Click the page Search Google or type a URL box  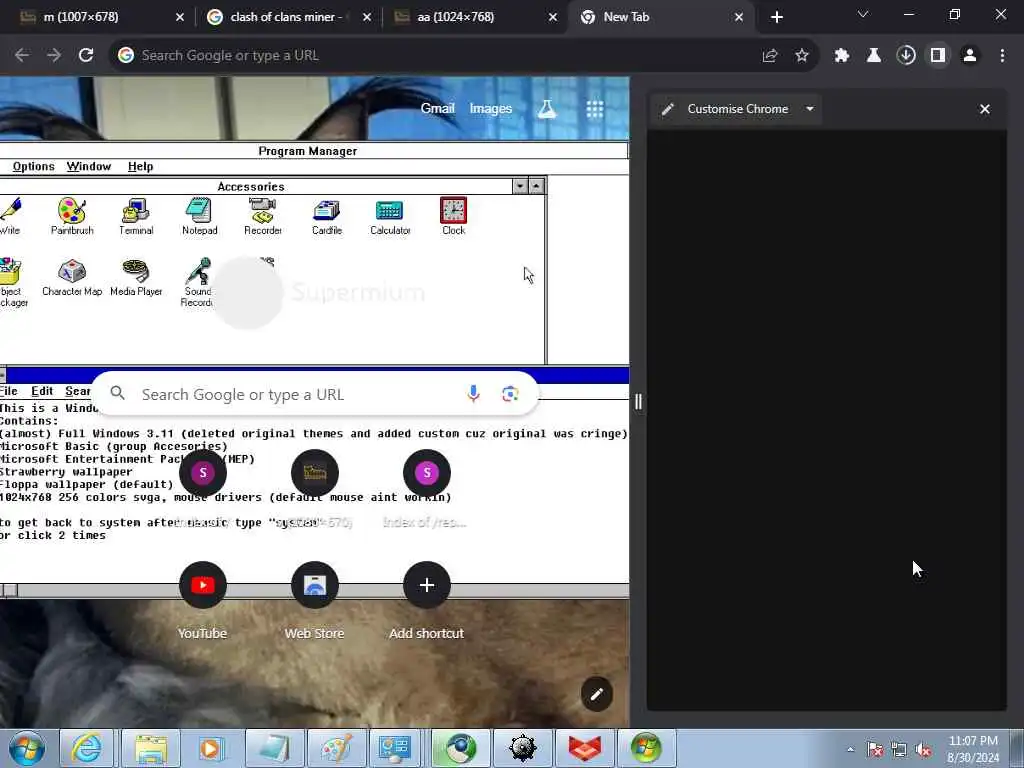tap(317, 394)
